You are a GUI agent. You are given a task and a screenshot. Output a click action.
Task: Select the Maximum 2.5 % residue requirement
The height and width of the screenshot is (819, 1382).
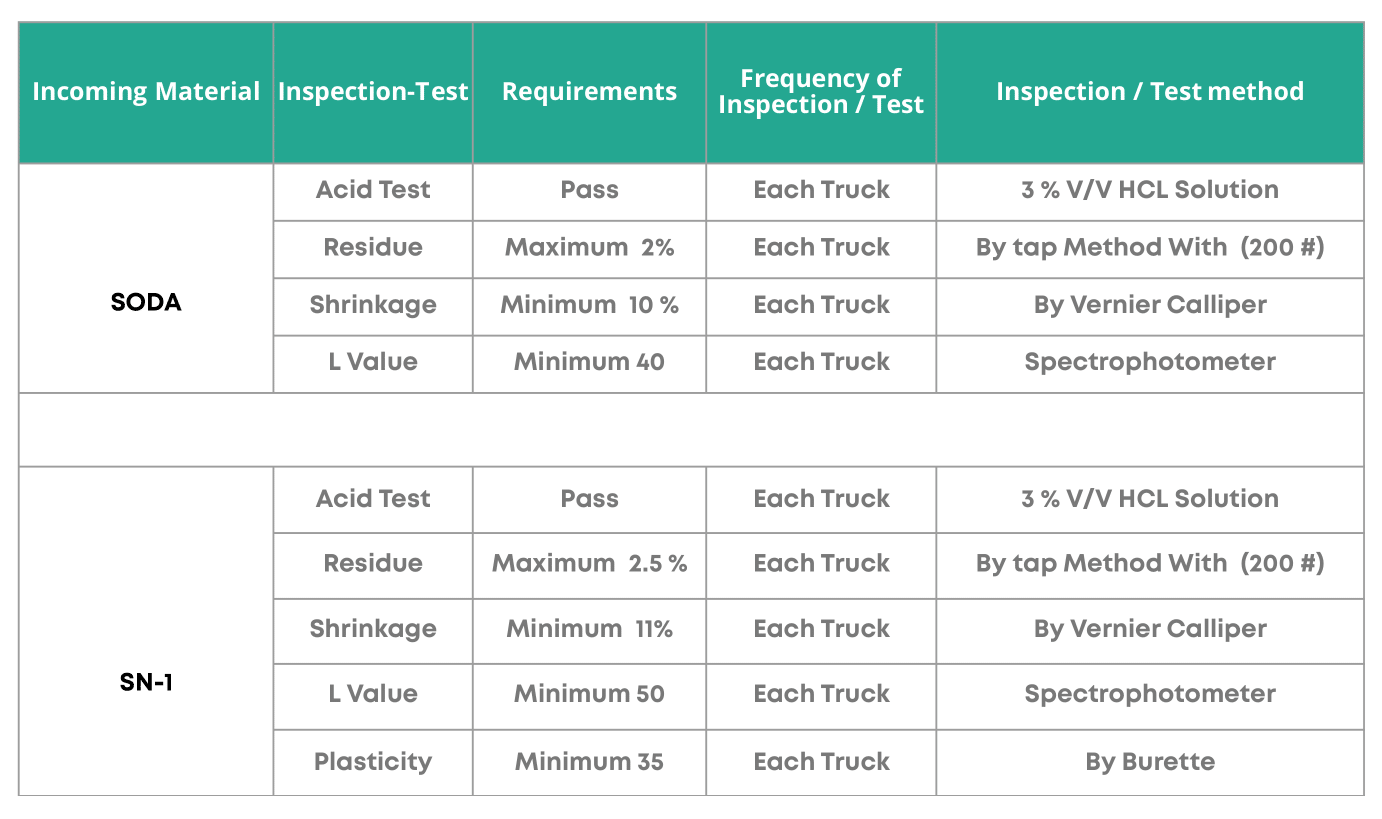589,564
